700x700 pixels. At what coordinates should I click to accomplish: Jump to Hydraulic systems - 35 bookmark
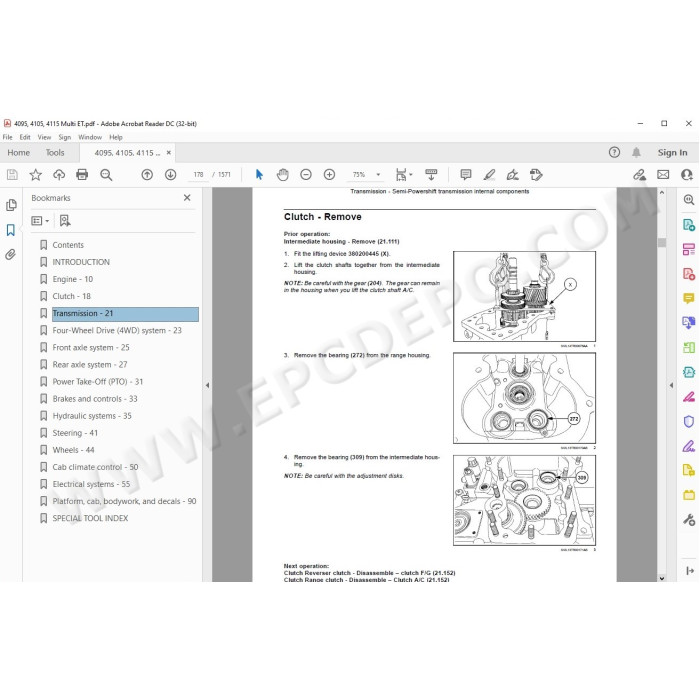point(92,416)
